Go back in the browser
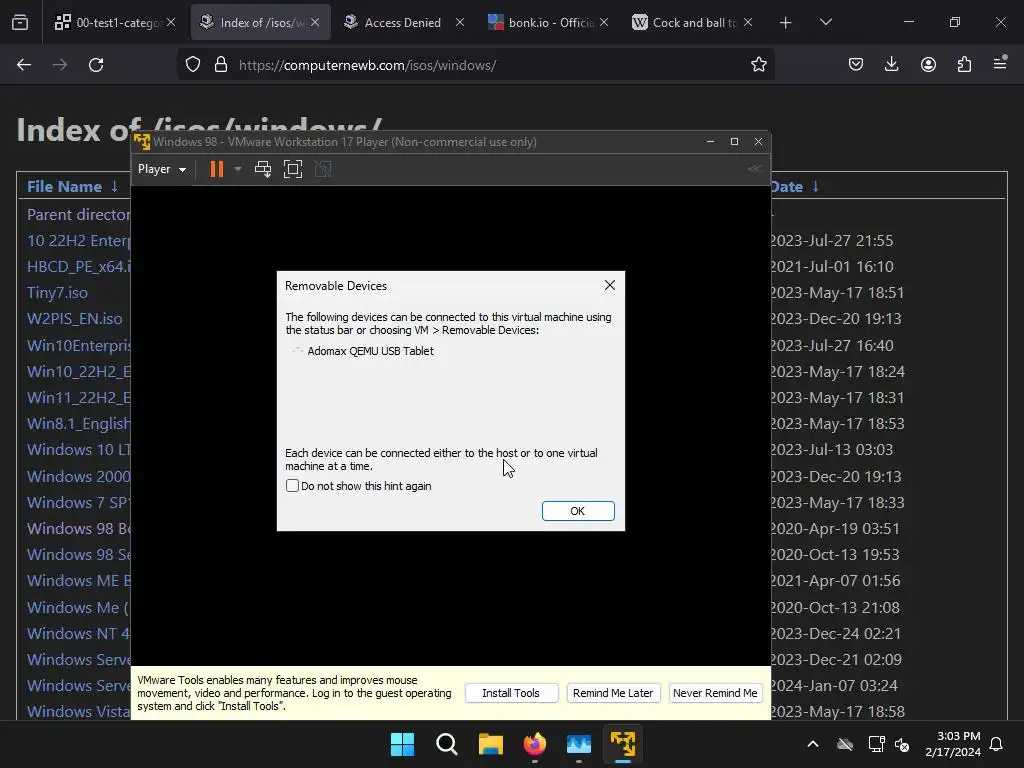This screenshot has height=768, width=1024. click(24, 65)
